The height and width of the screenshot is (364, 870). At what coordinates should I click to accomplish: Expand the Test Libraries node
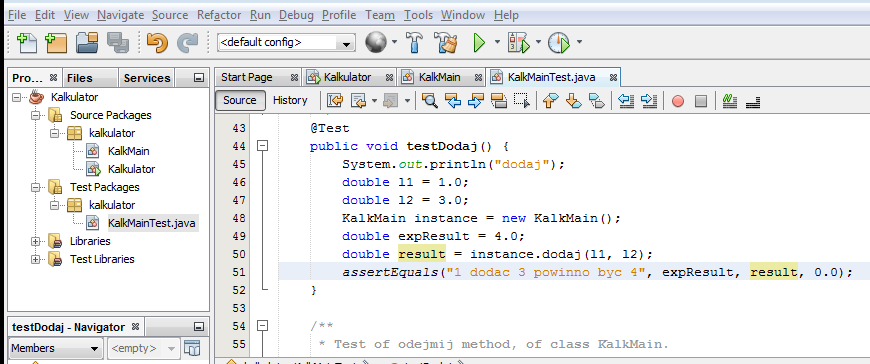coord(36,259)
